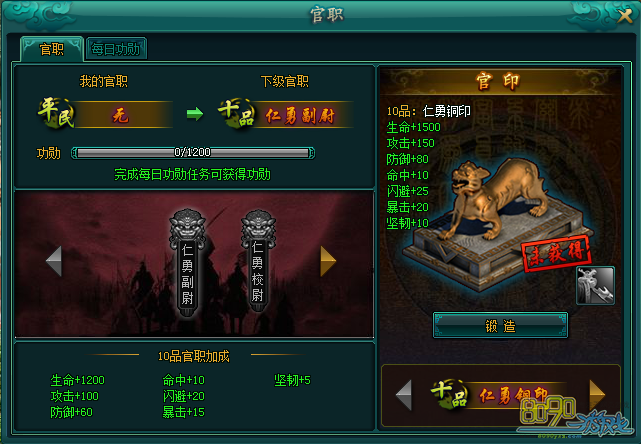Click the 仁勇副尉 next rank banner
The height and width of the screenshot is (444, 641).
click(300, 115)
